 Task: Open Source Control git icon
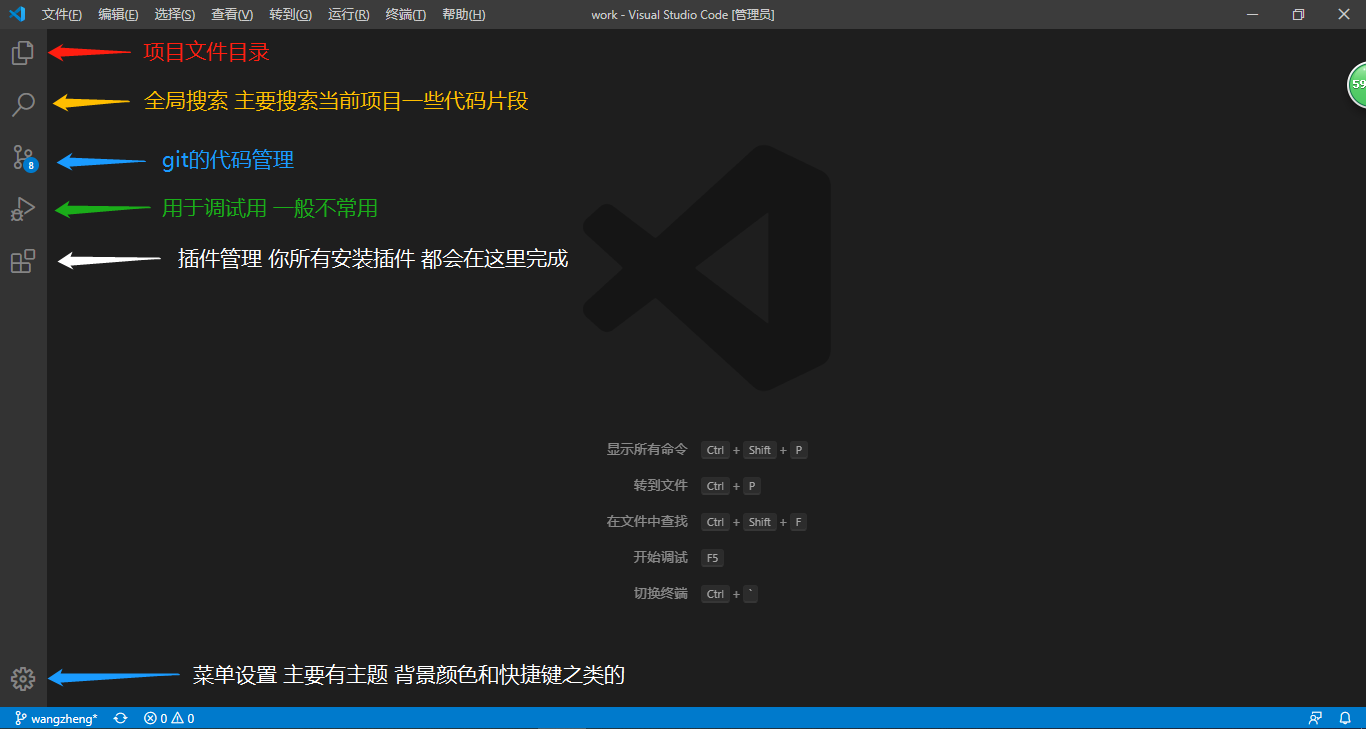tap(23, 157)
